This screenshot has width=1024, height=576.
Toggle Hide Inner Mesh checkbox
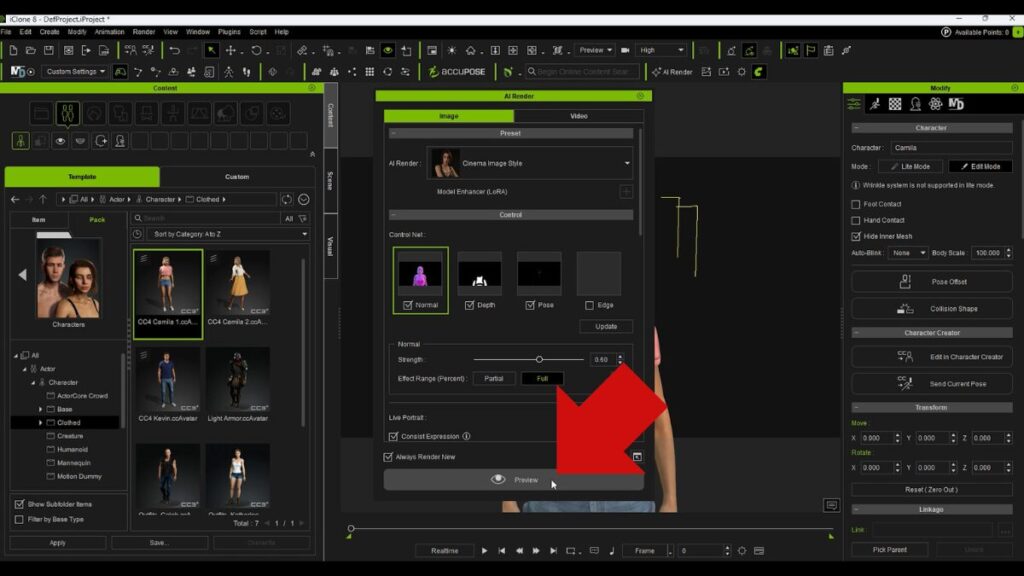pyautogui.click(x=856, y=236)
